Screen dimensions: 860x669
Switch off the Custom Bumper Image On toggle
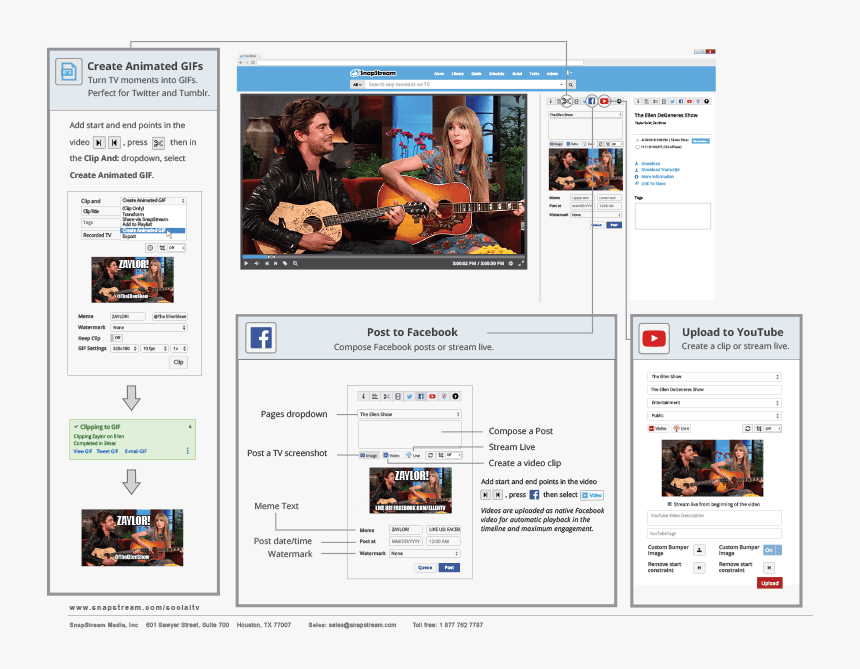[x=772, y=550]
